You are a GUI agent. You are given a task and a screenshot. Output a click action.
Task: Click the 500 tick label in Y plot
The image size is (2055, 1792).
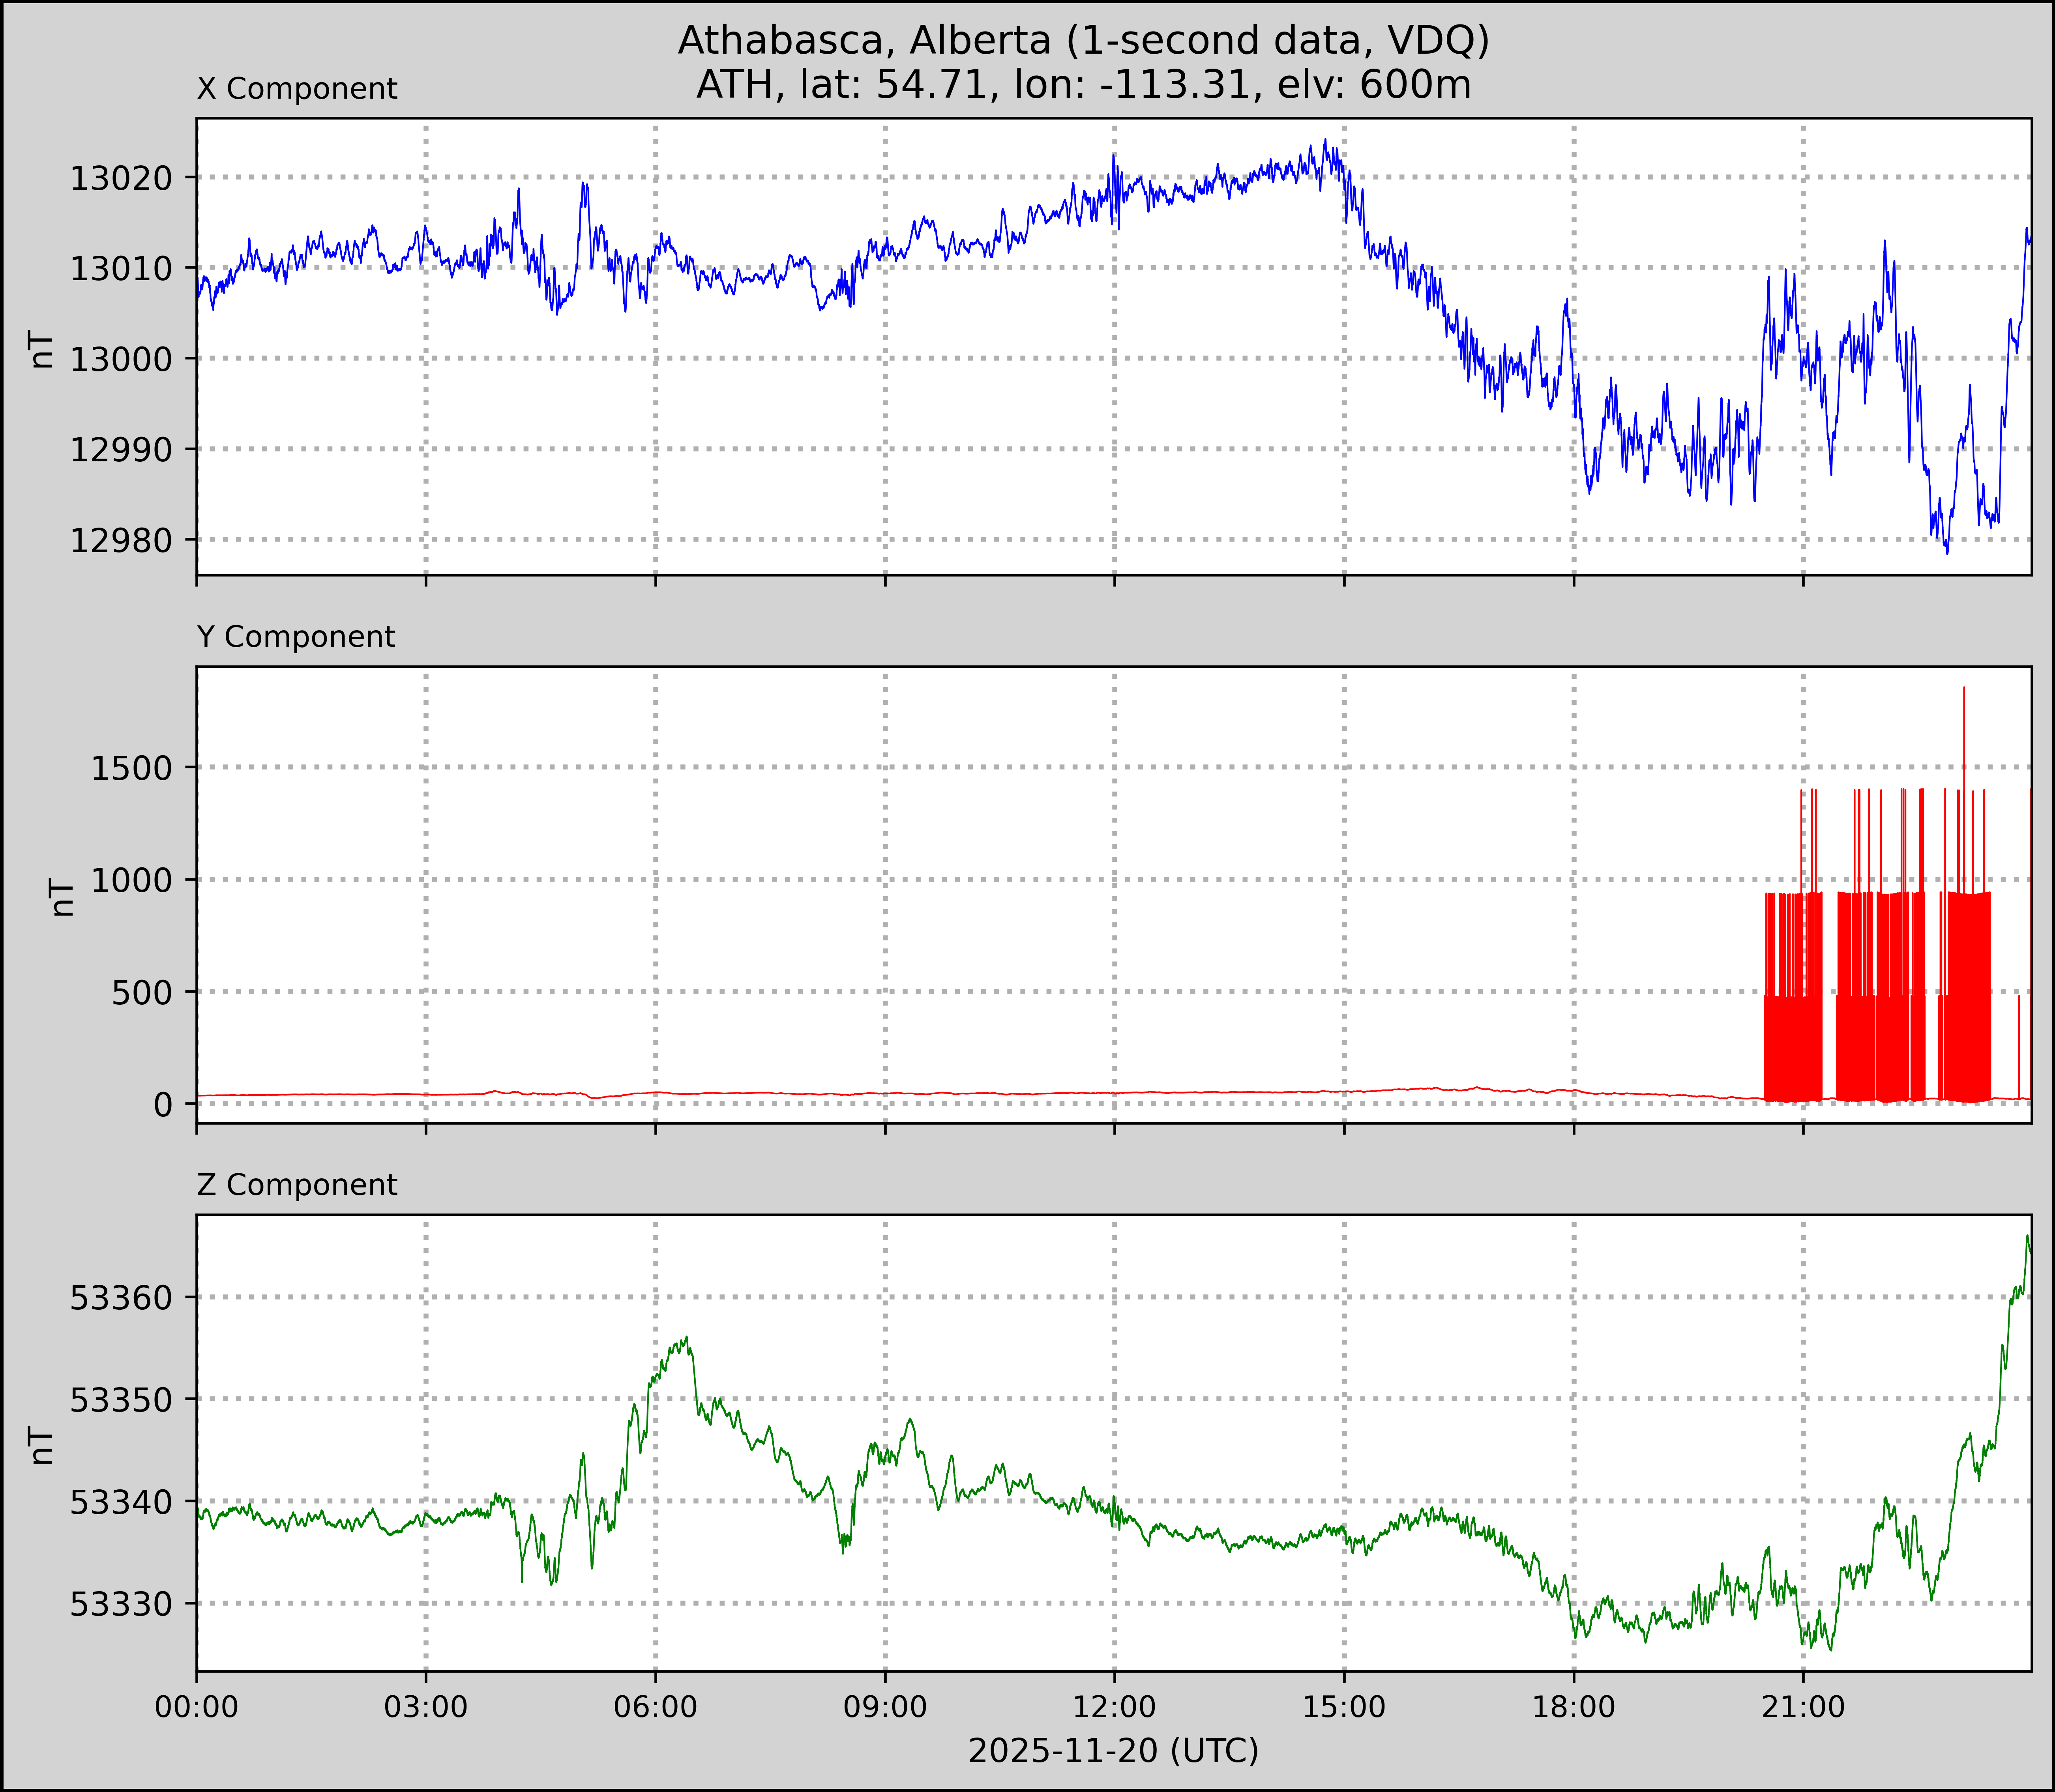pos(142,993)
